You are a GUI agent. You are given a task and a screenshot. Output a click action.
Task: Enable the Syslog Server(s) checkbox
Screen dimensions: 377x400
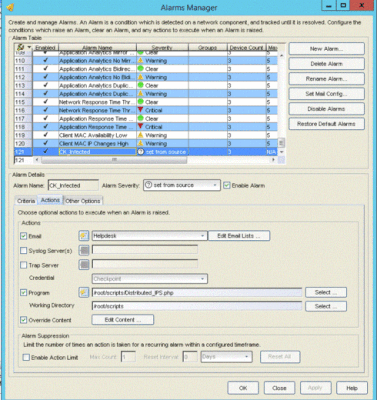point(23,250)
